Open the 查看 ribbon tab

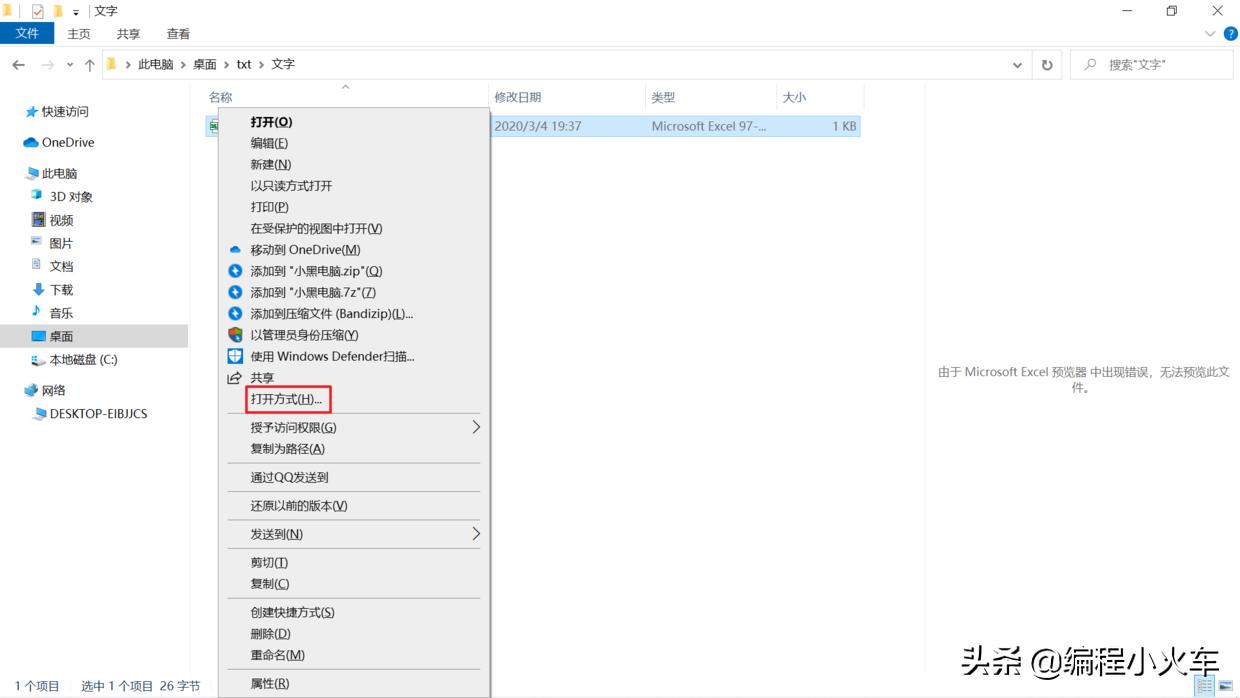tap(178, 33)
